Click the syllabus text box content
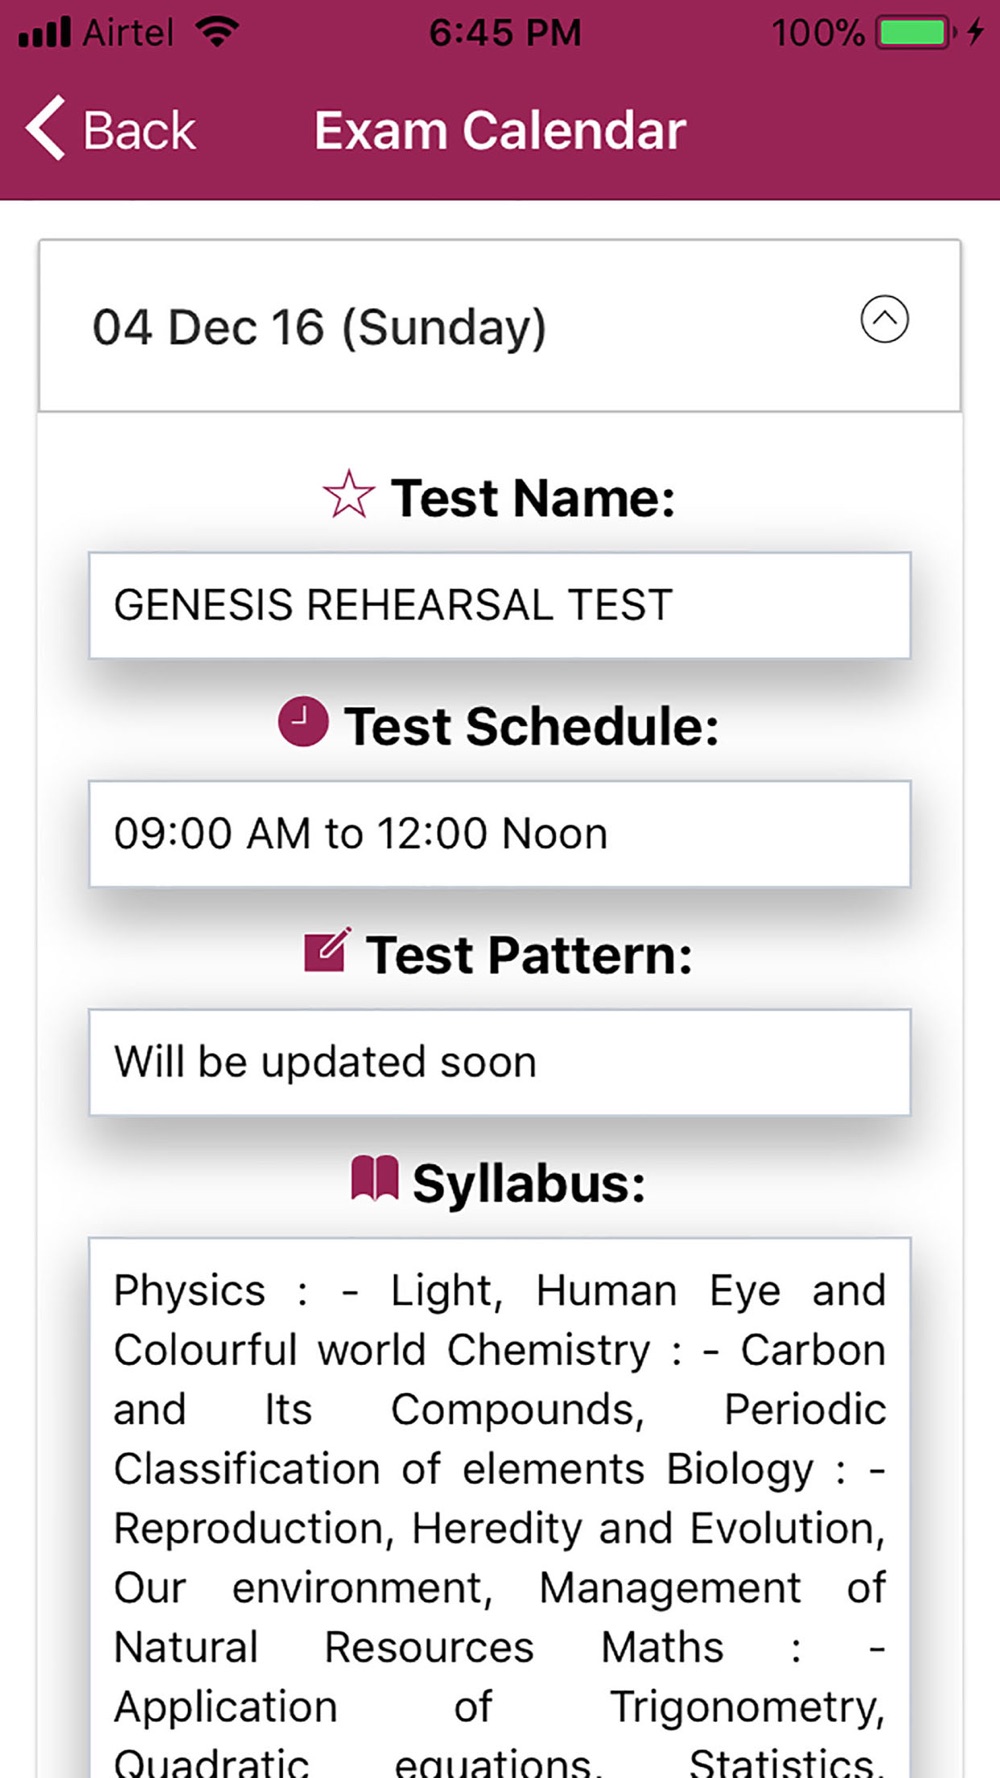This screenshot has height=1778, width=1000. click(x=500, y=1508)
